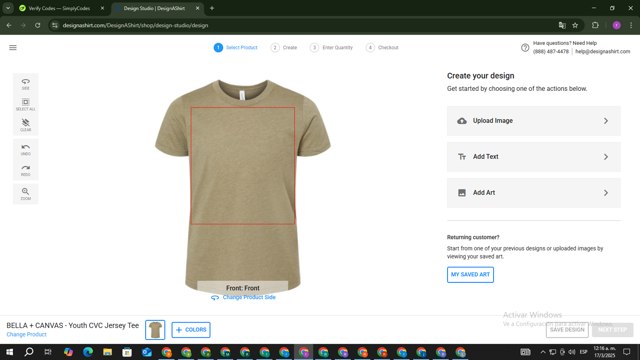The image size is (640, 360).
Task: Click the Zoom tool
Action: (x=25, y=194)
